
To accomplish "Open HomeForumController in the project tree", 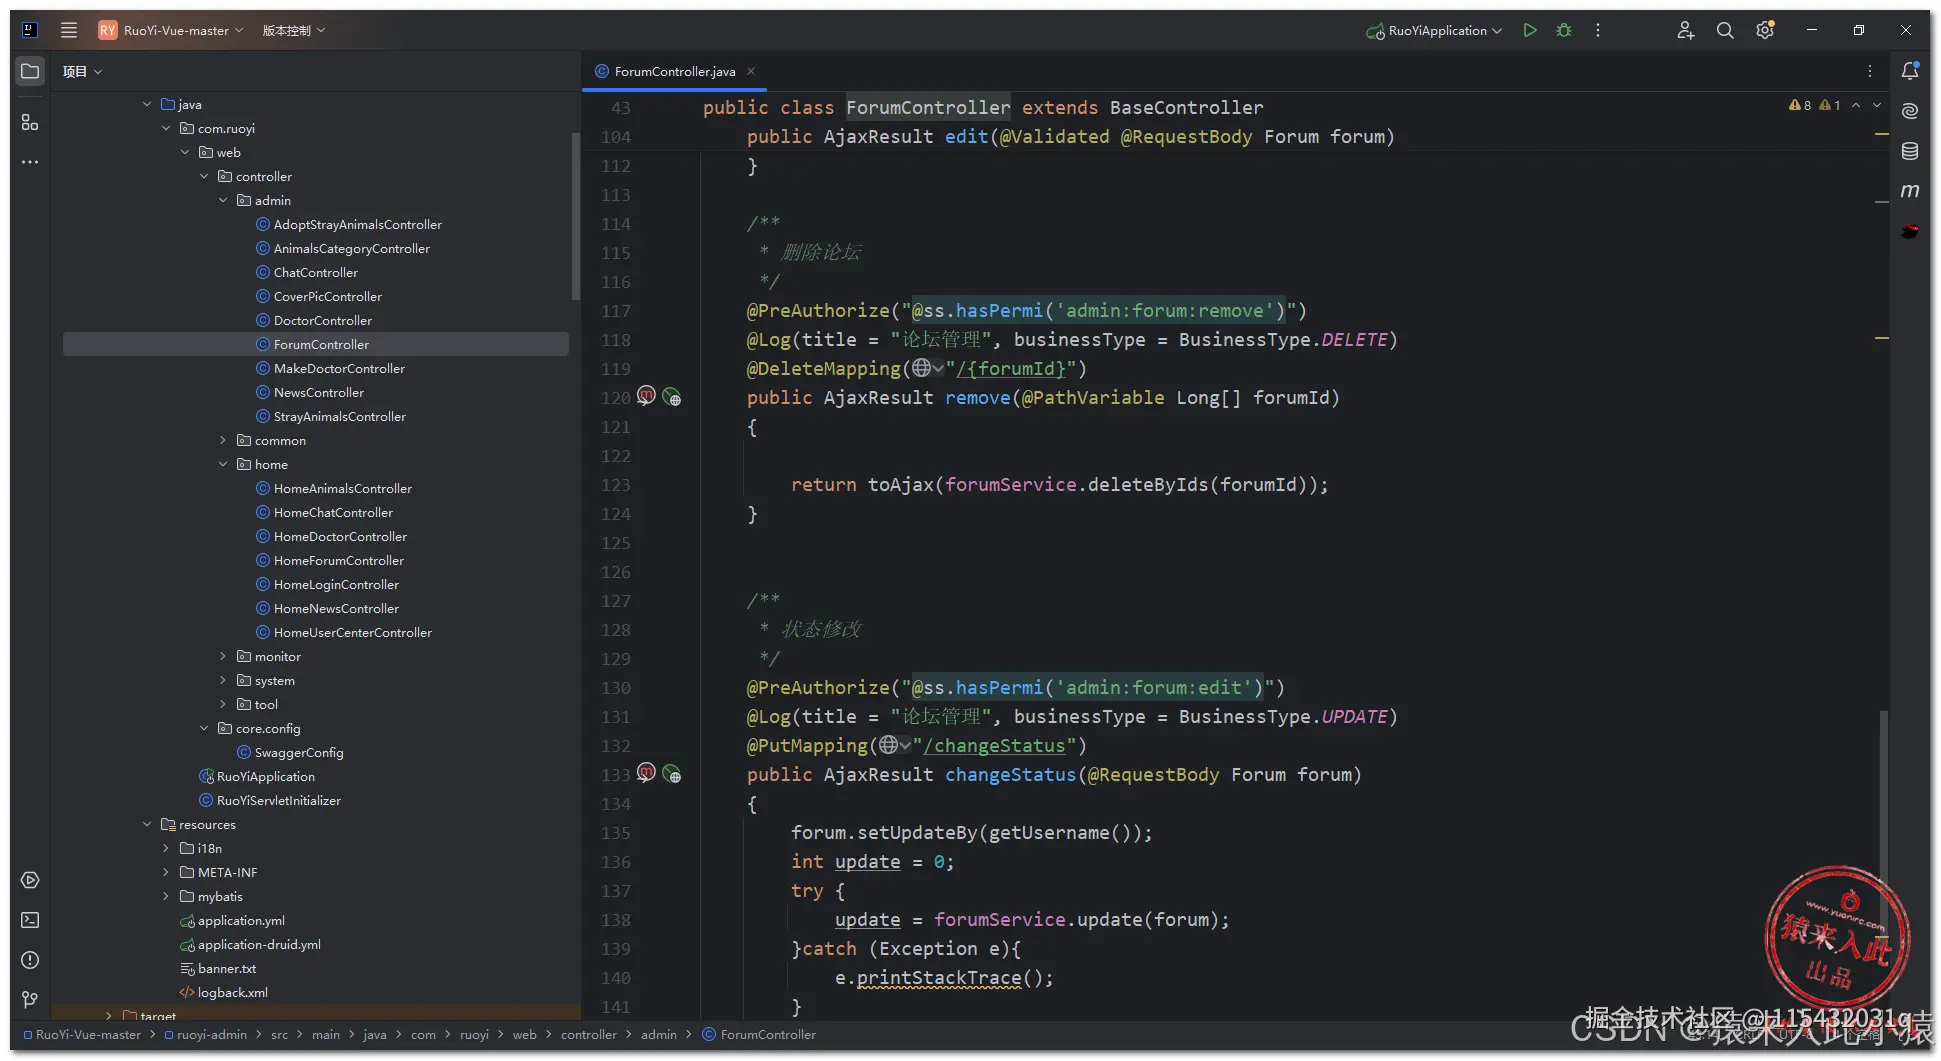I will [x=338, y=561].
